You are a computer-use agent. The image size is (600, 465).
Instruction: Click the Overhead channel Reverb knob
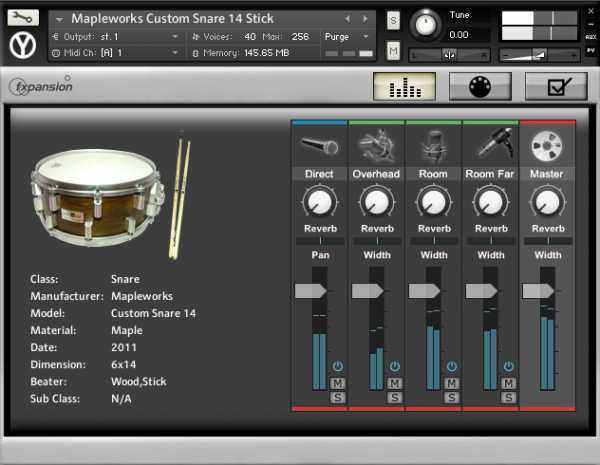[377, 202]
